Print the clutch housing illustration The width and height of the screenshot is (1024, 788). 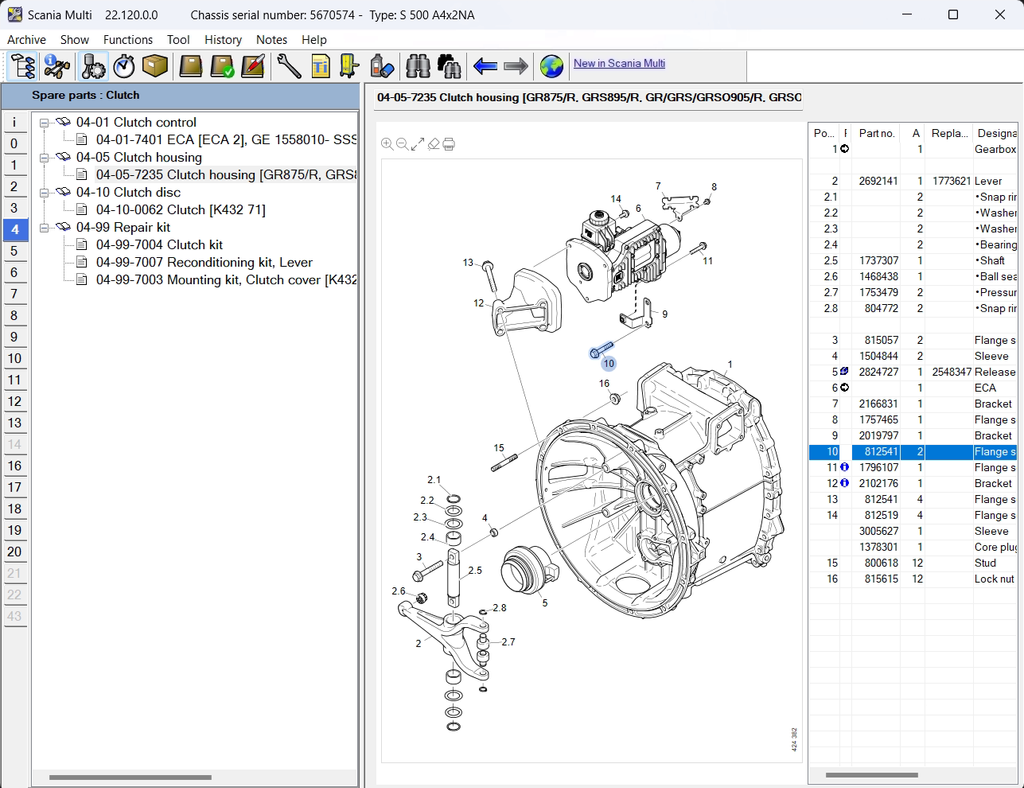pos(449,144)
